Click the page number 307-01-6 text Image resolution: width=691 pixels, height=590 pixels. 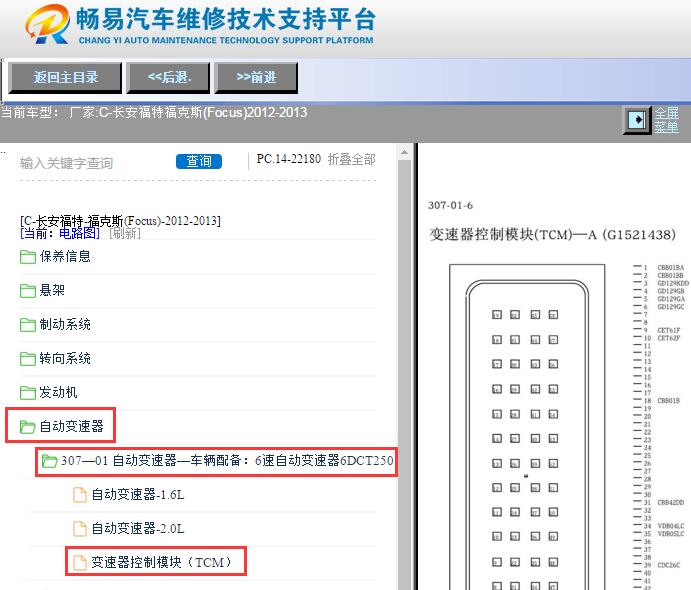(450, 205)
